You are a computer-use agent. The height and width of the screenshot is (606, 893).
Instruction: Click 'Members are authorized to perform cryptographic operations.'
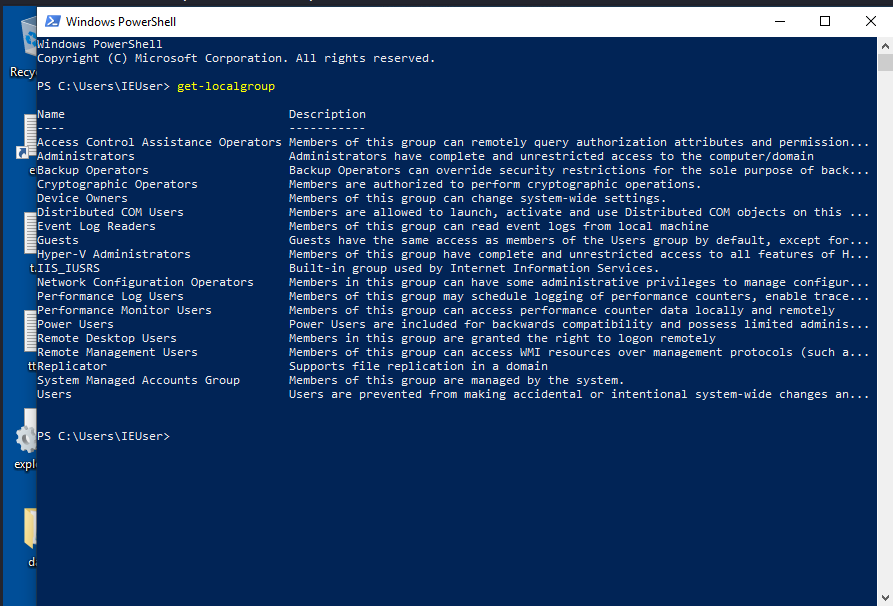(x=495, y=184)
